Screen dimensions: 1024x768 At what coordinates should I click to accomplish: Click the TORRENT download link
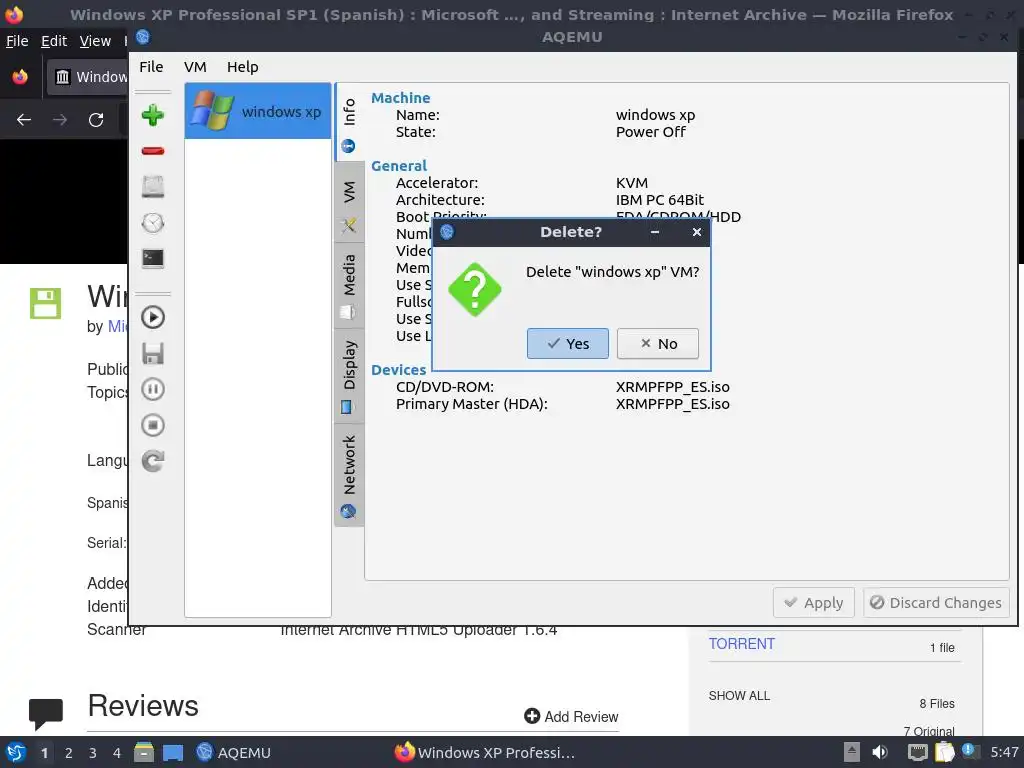click(741, 644)
